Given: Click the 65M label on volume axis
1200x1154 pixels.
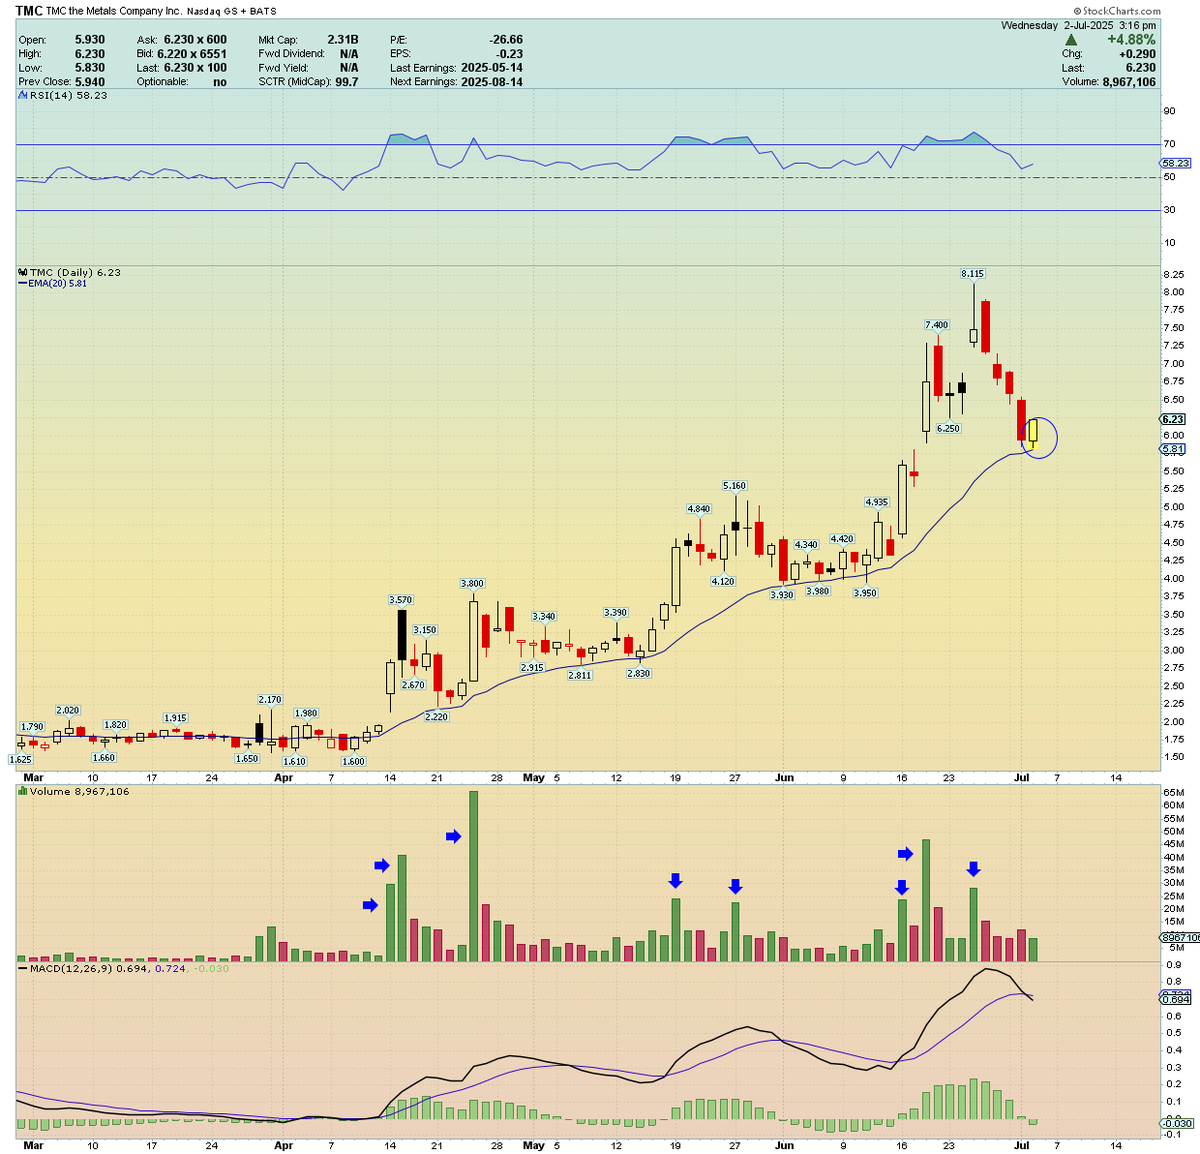Looking at the screenshot, I should [x=1173, y=792].
